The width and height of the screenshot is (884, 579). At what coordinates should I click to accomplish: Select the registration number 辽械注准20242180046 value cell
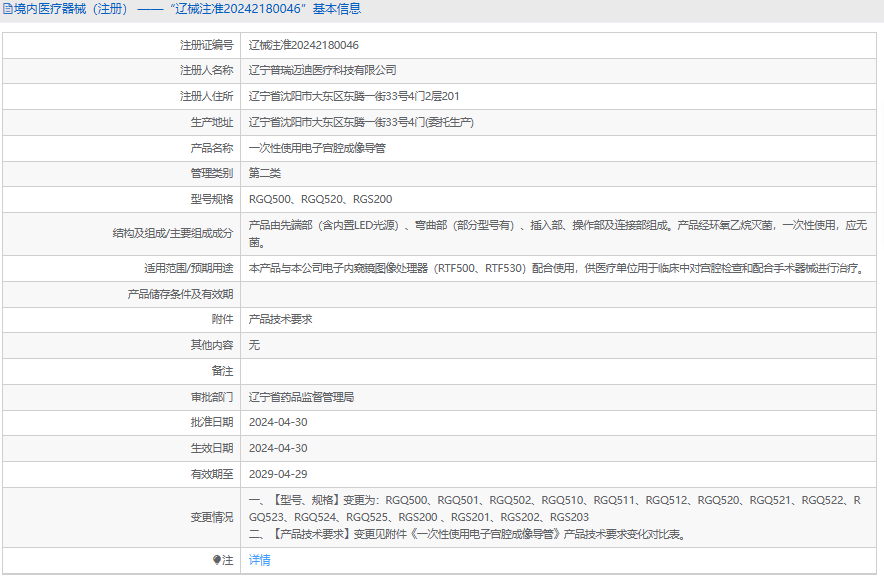point(303,45)
